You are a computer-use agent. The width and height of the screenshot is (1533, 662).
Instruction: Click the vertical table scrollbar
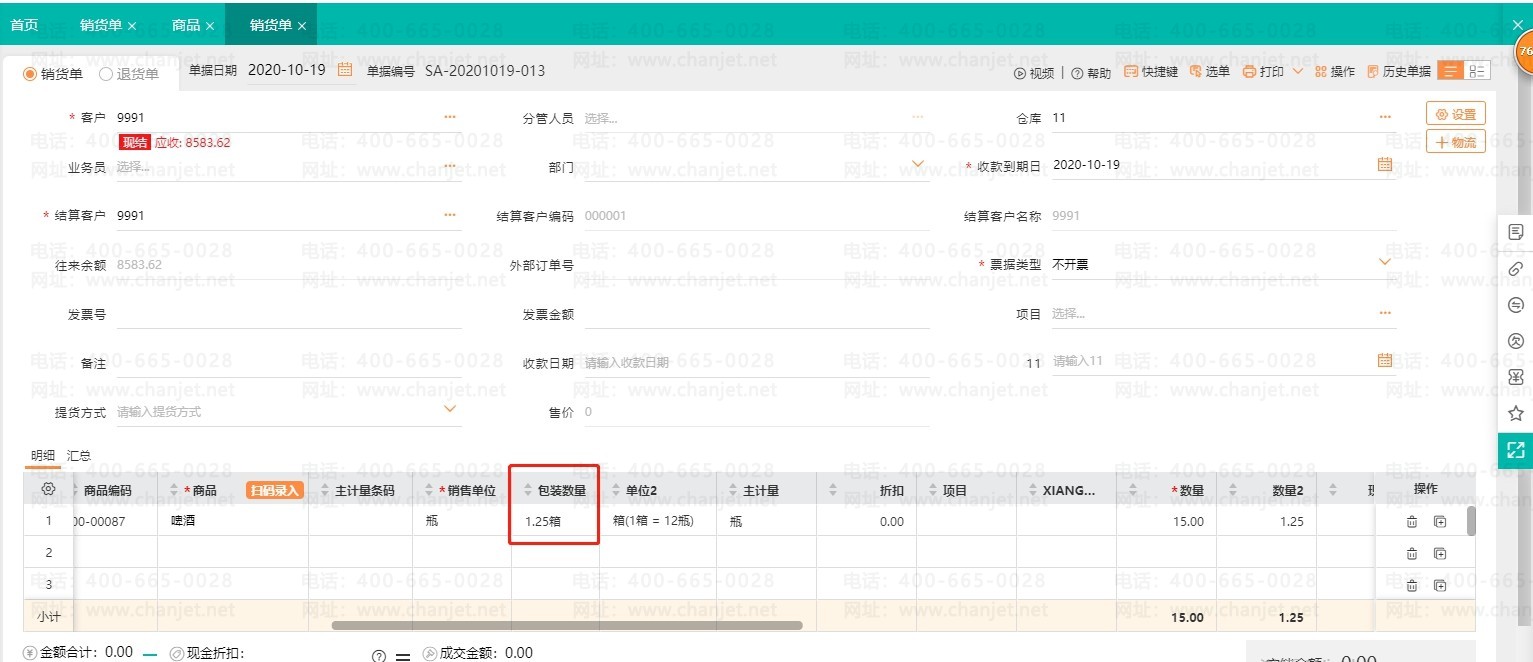tap(1471, 521)
